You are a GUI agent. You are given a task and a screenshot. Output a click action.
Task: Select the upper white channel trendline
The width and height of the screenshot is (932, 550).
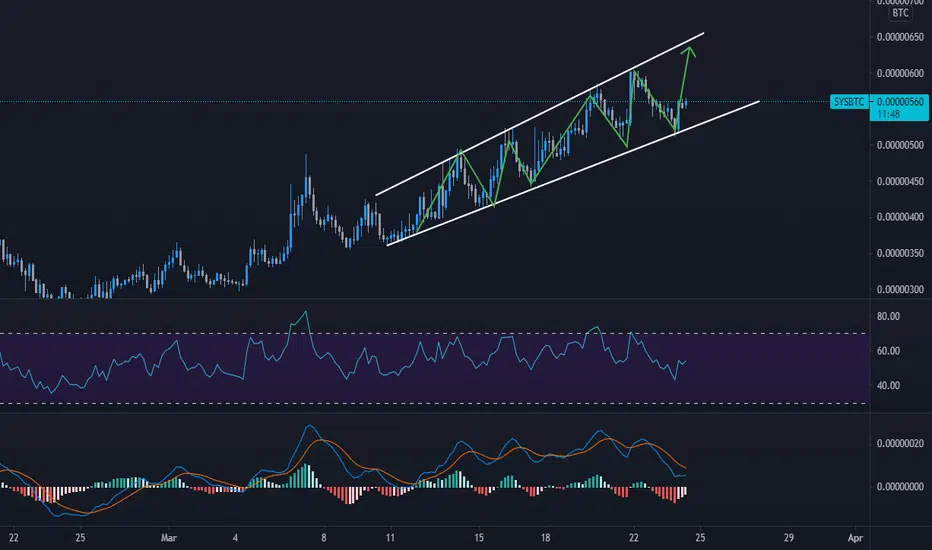pos(540,114)
